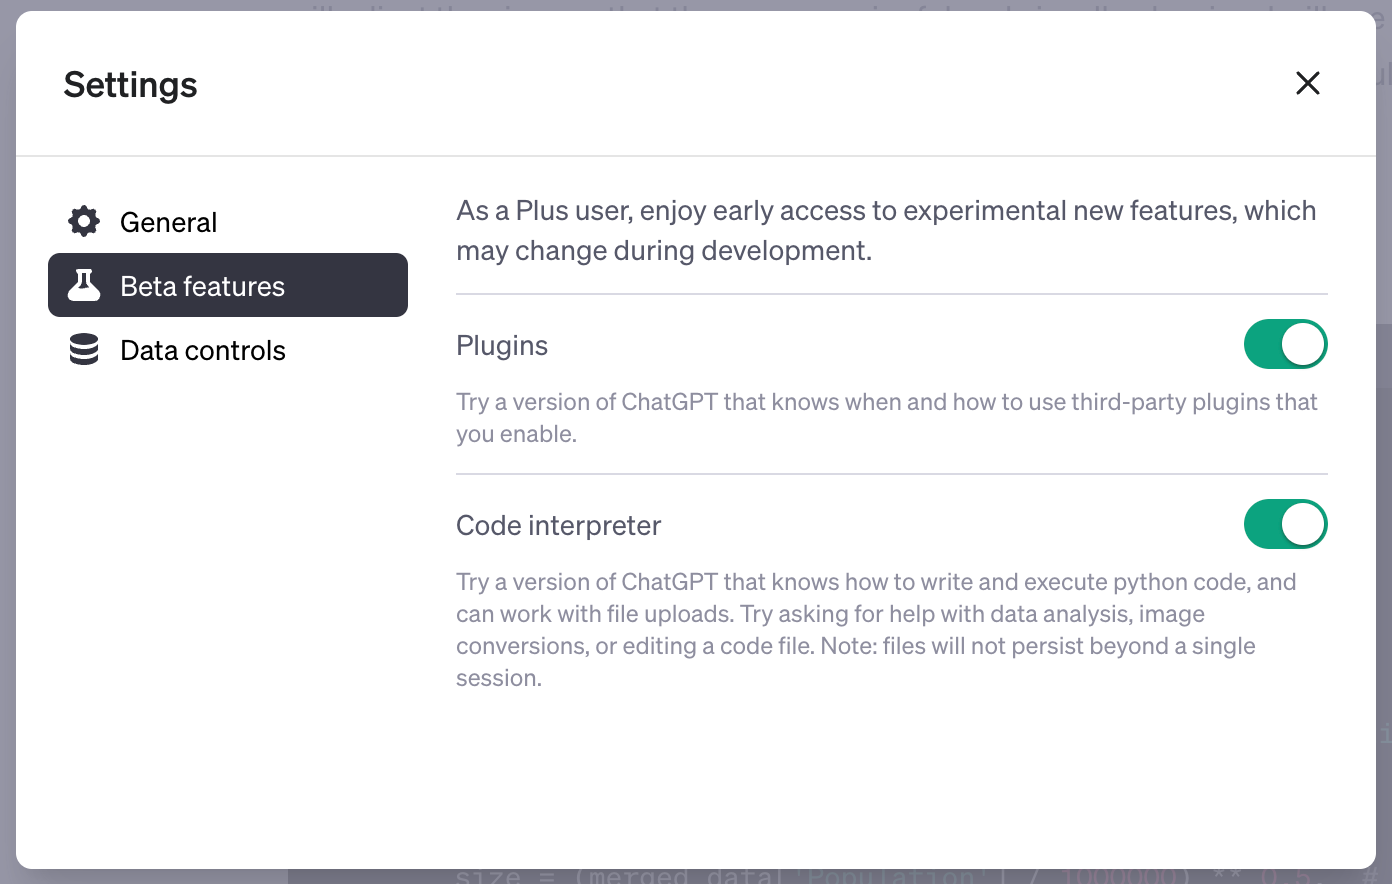Click the Settings dialog title
The height and width of the screenshot is (884, 1392).
click(131, 85)
